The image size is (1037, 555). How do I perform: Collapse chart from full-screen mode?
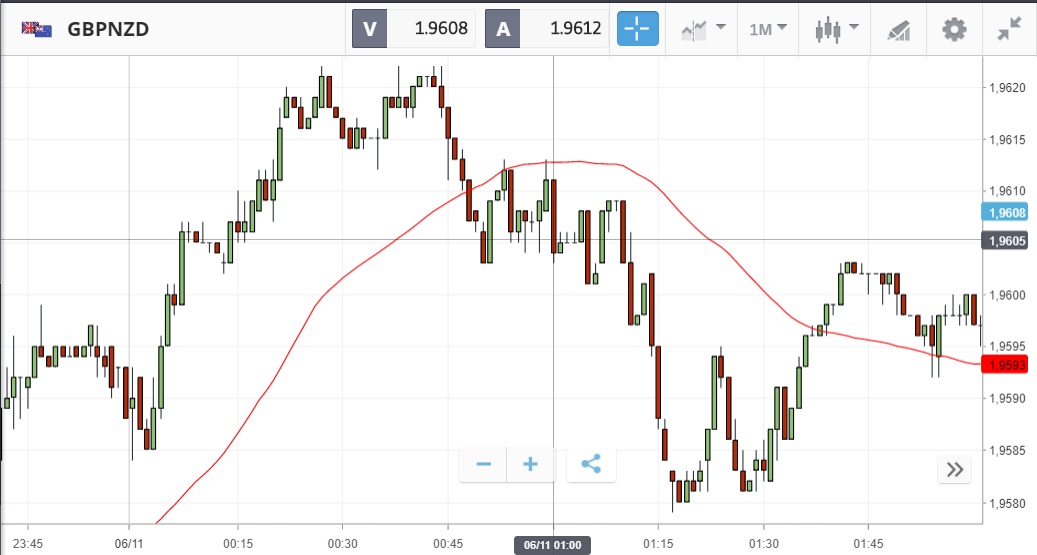point(1009,29)
